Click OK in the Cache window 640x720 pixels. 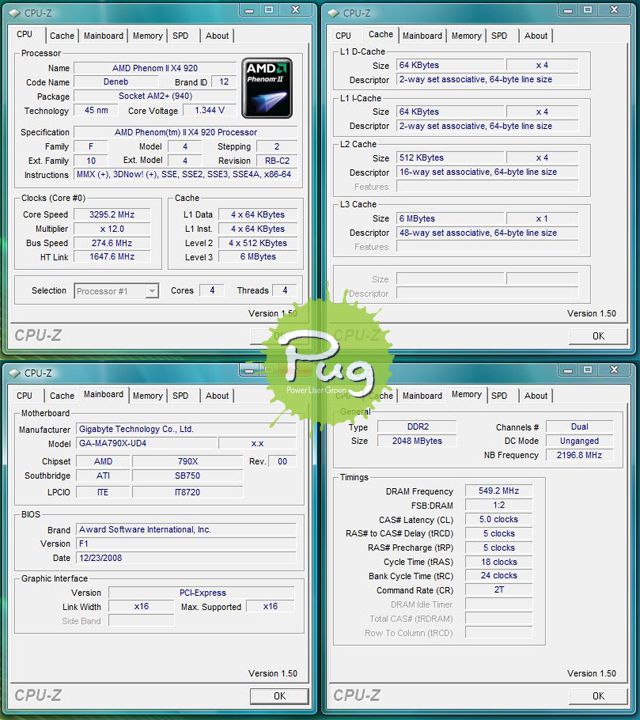click(598, 336)
